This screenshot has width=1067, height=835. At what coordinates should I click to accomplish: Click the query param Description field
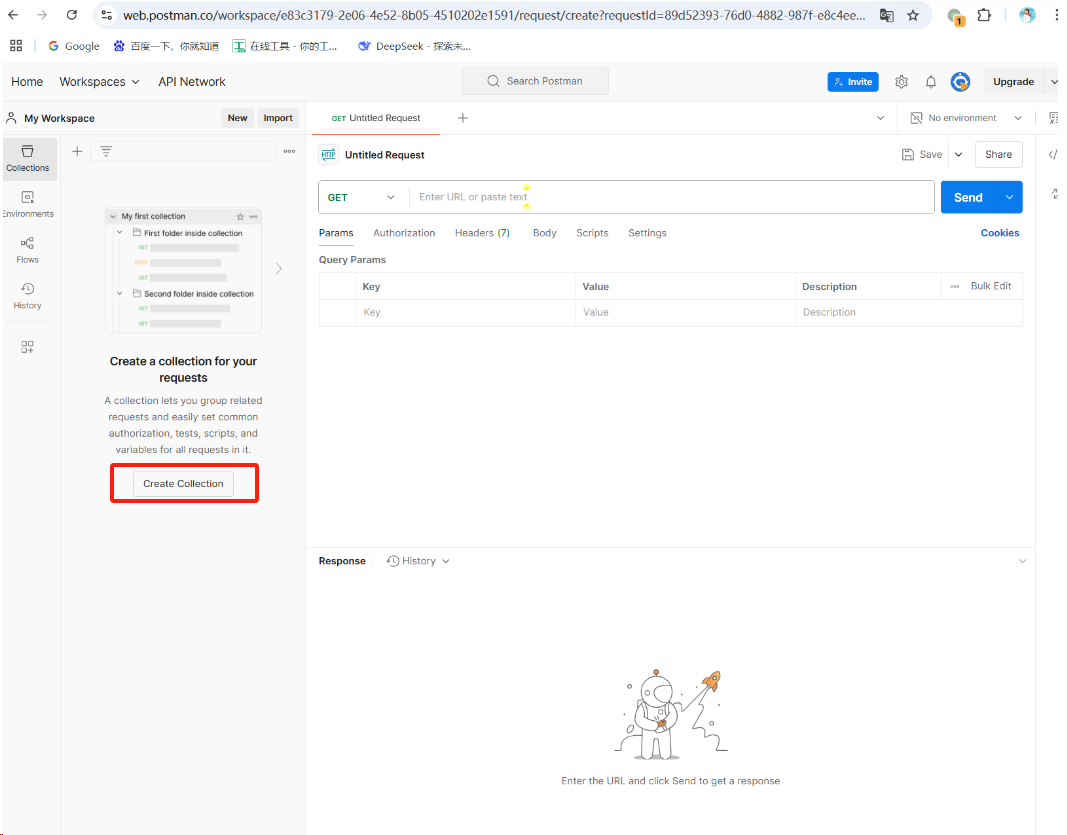(908, 312)
